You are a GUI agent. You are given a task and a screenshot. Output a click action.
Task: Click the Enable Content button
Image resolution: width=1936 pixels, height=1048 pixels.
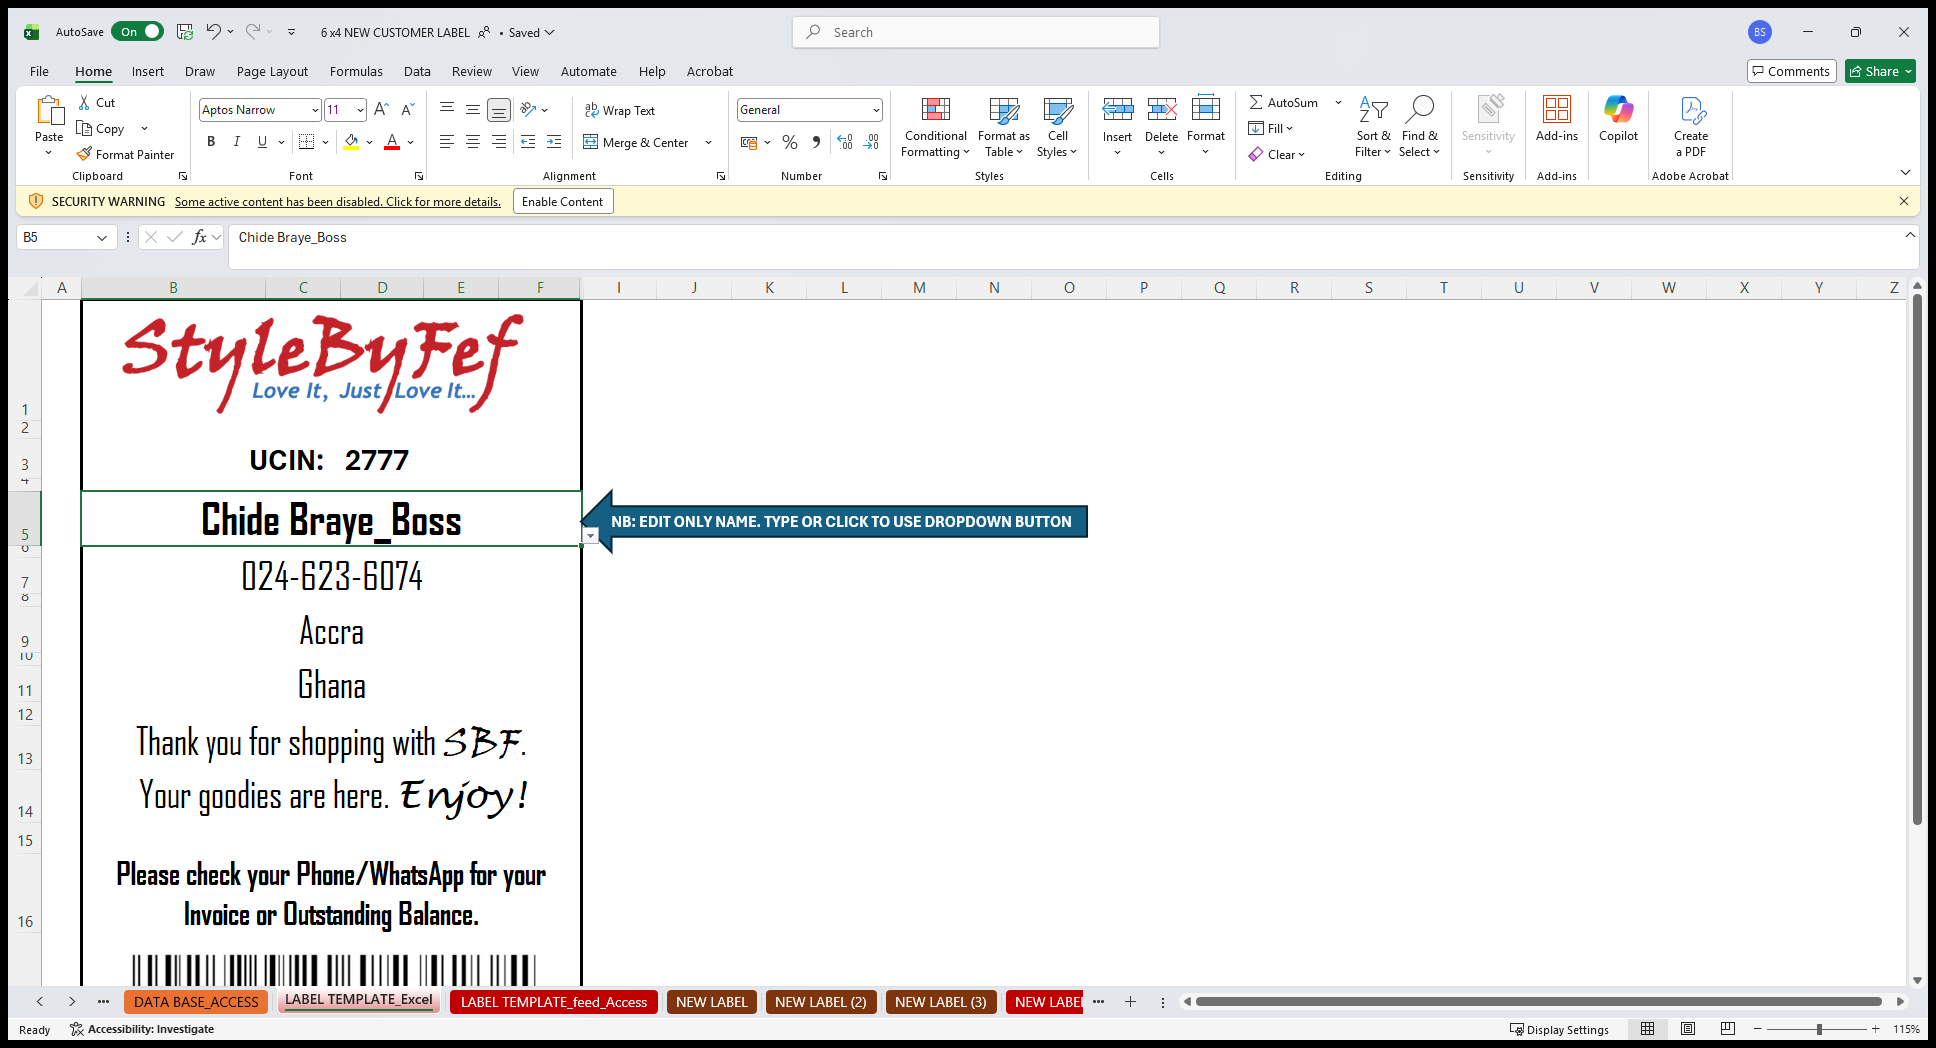tap(562, 202)
